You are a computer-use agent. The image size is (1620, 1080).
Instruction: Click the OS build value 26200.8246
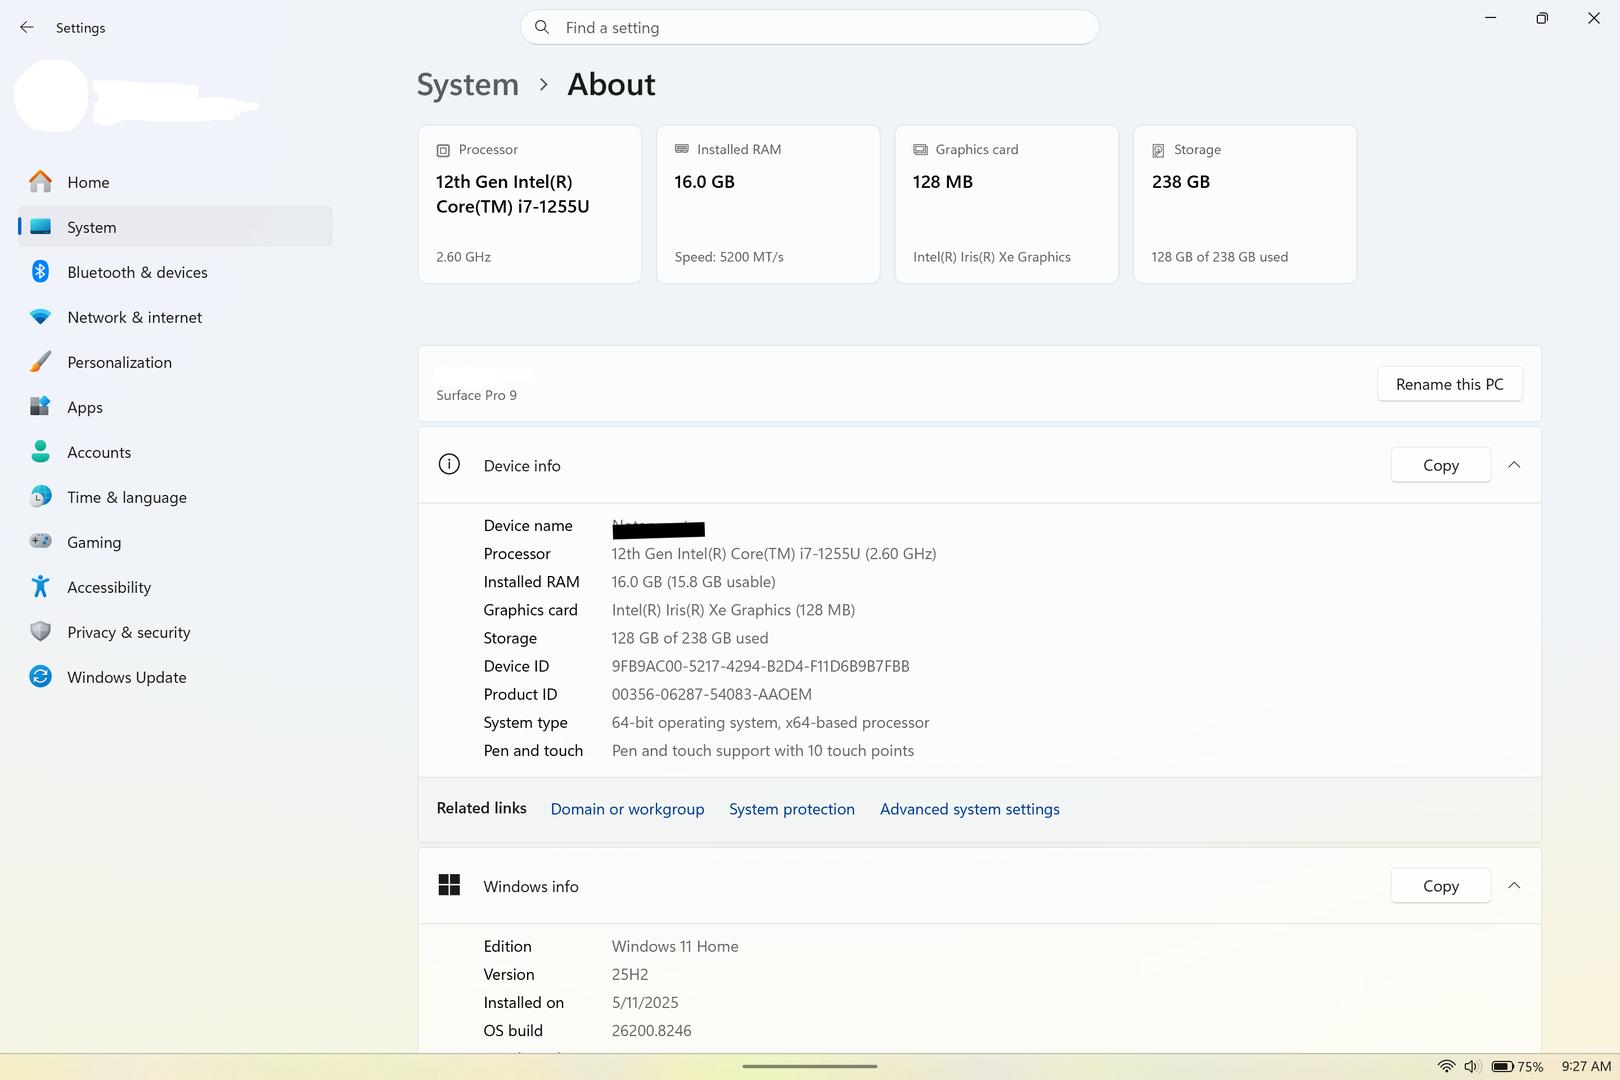[x=652, y=1030]
